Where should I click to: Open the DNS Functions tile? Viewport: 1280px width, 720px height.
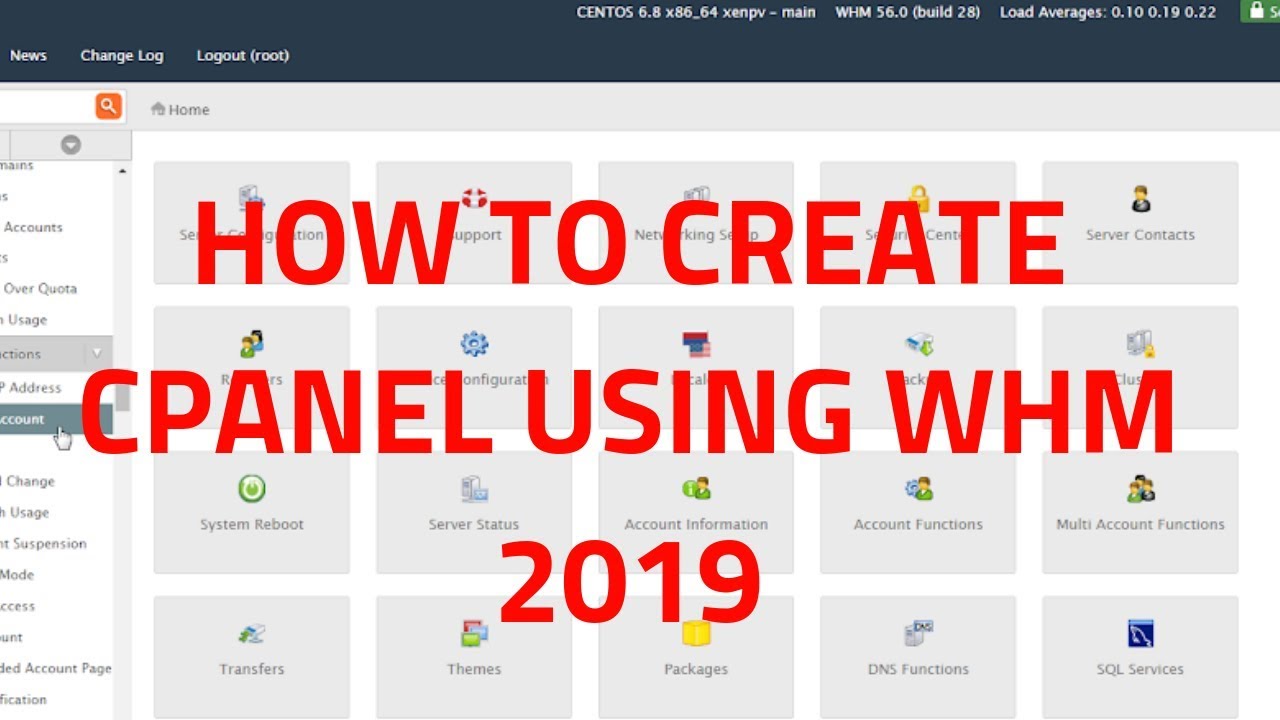918,657
